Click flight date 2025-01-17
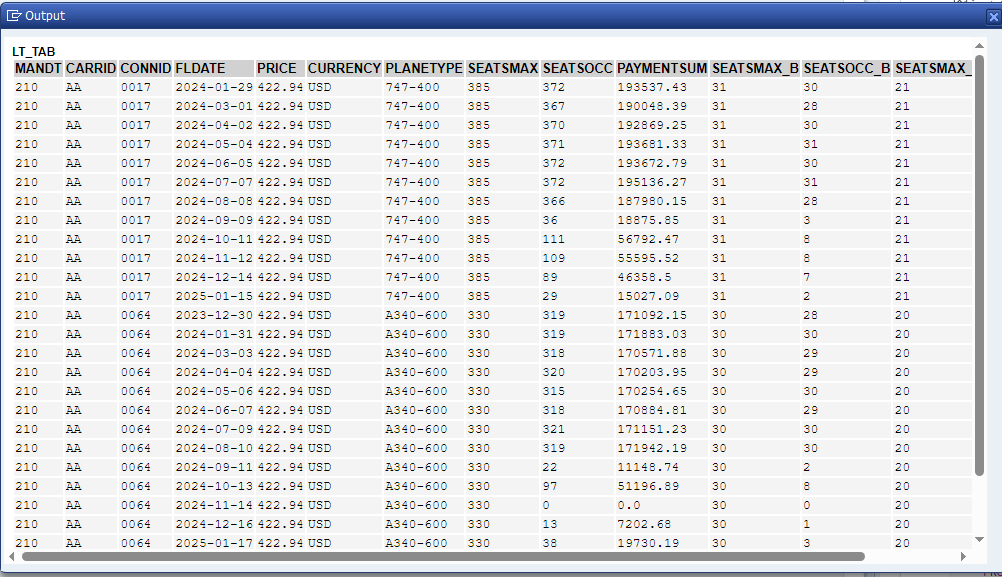This screenshot has height=577, width=1002. [214, 544]
